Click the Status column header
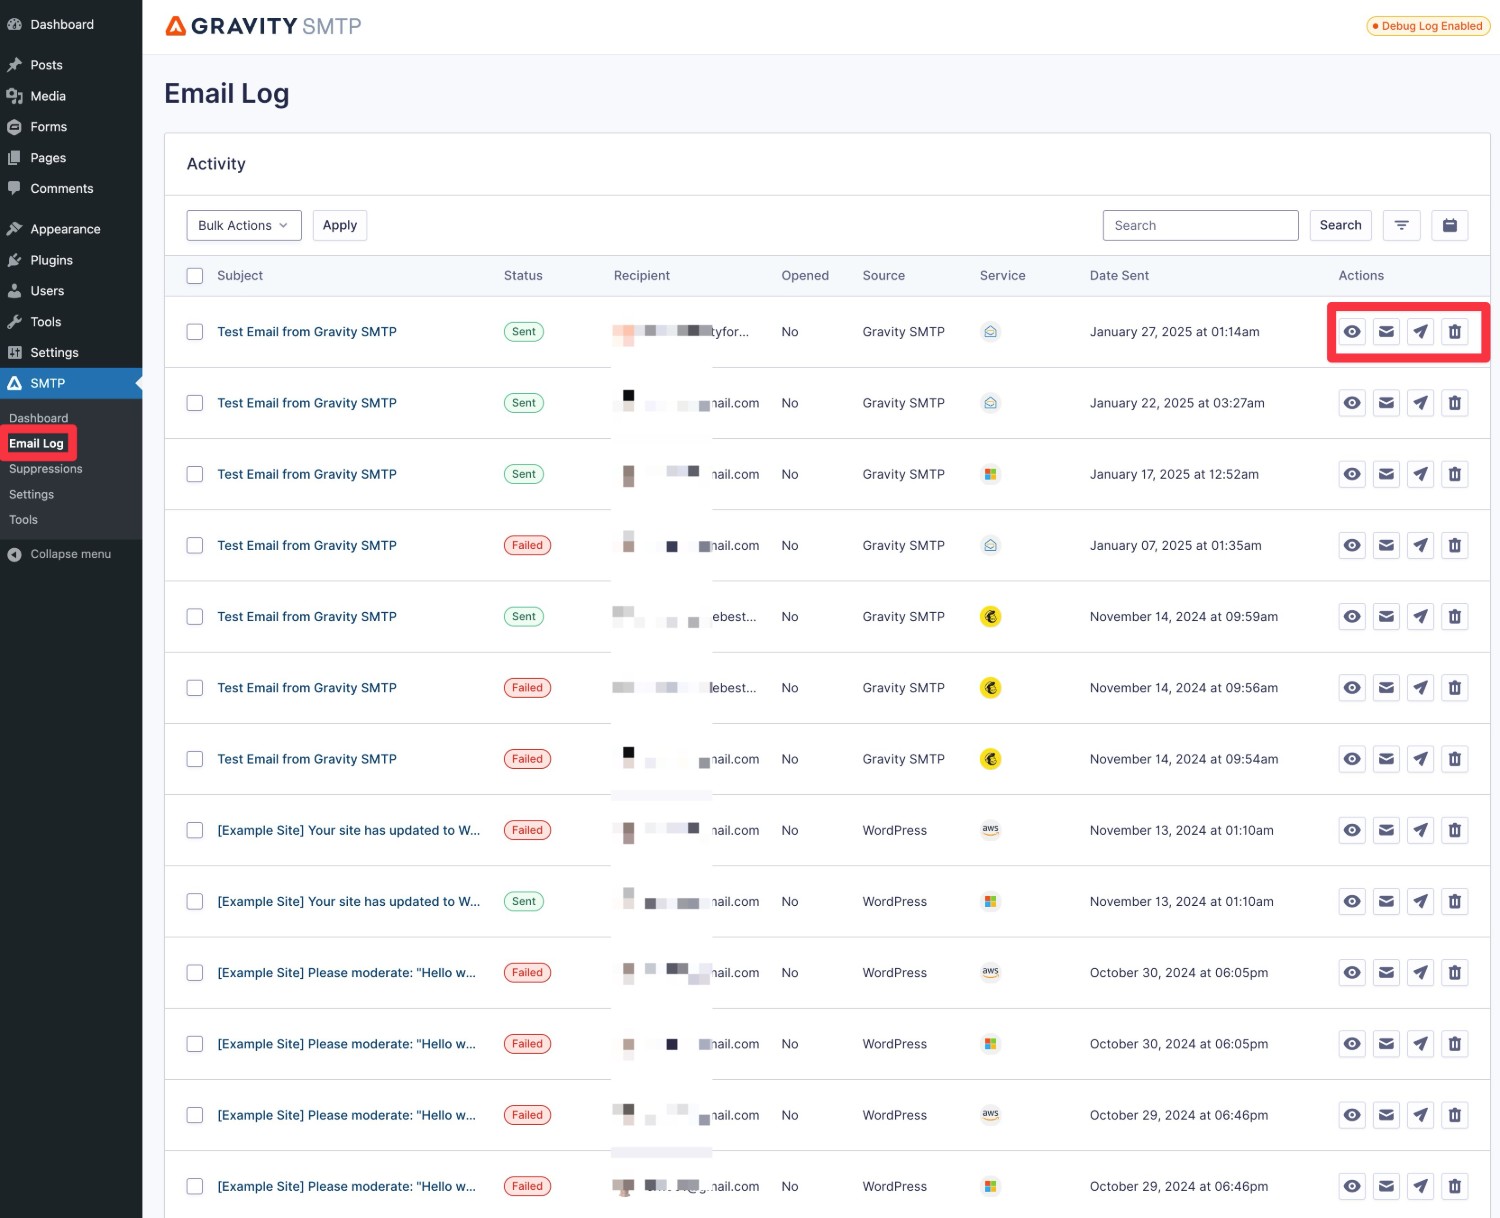Viewport: 1500px width, 1218px height. coord(523,276)
